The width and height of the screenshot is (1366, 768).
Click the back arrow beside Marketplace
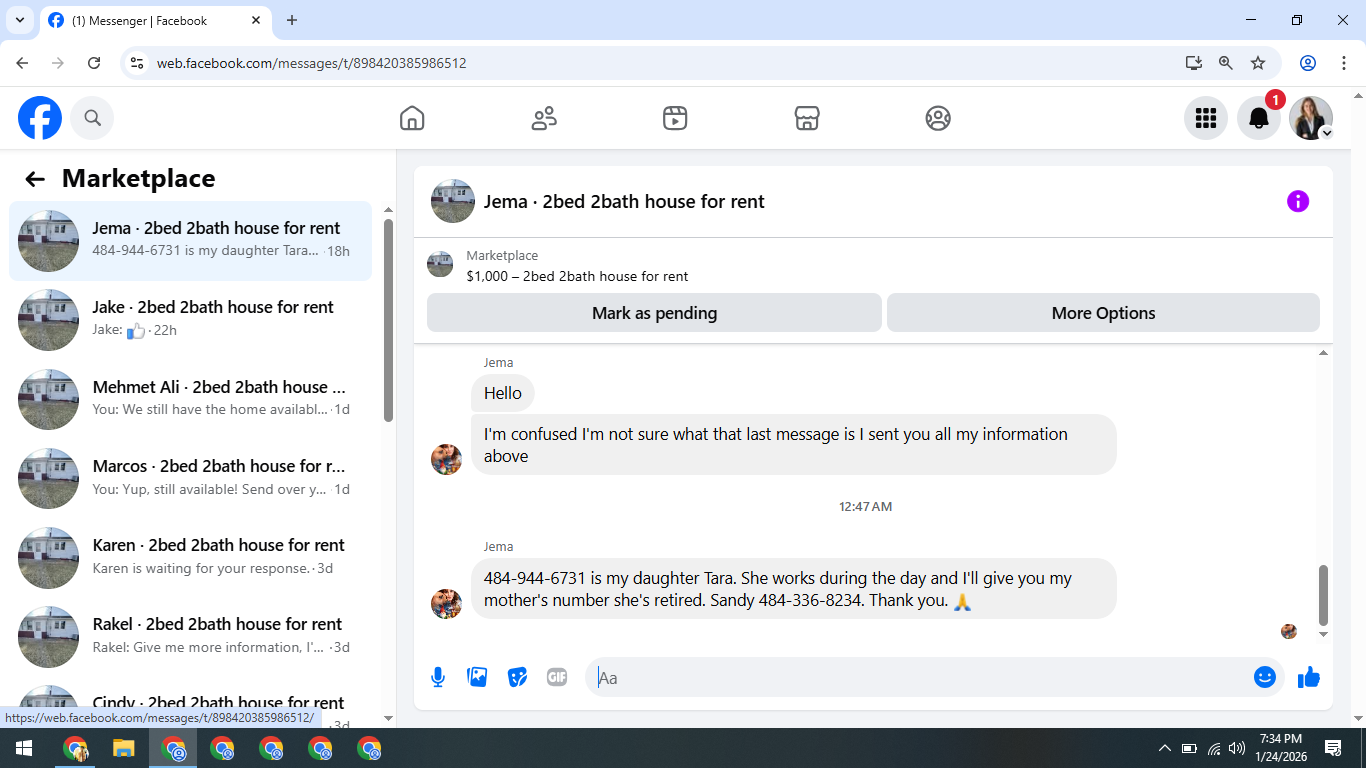(x=35, y=179)
